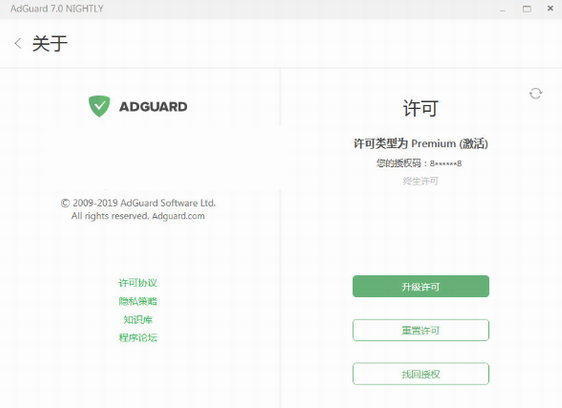
Task: Click the 2009-2019 AdGuard Software Ltd. copyright line
Action: point(138,203)
